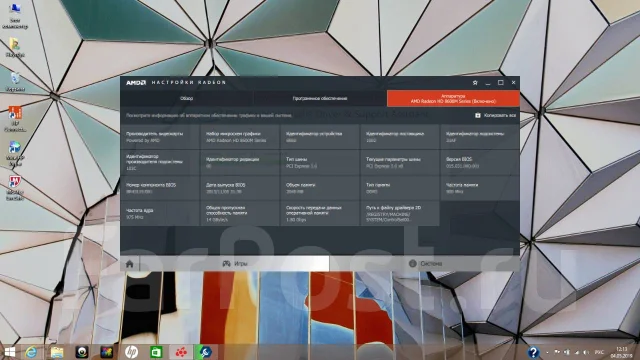Click the star favorites icon in title bar

click(x=475, y=82)
